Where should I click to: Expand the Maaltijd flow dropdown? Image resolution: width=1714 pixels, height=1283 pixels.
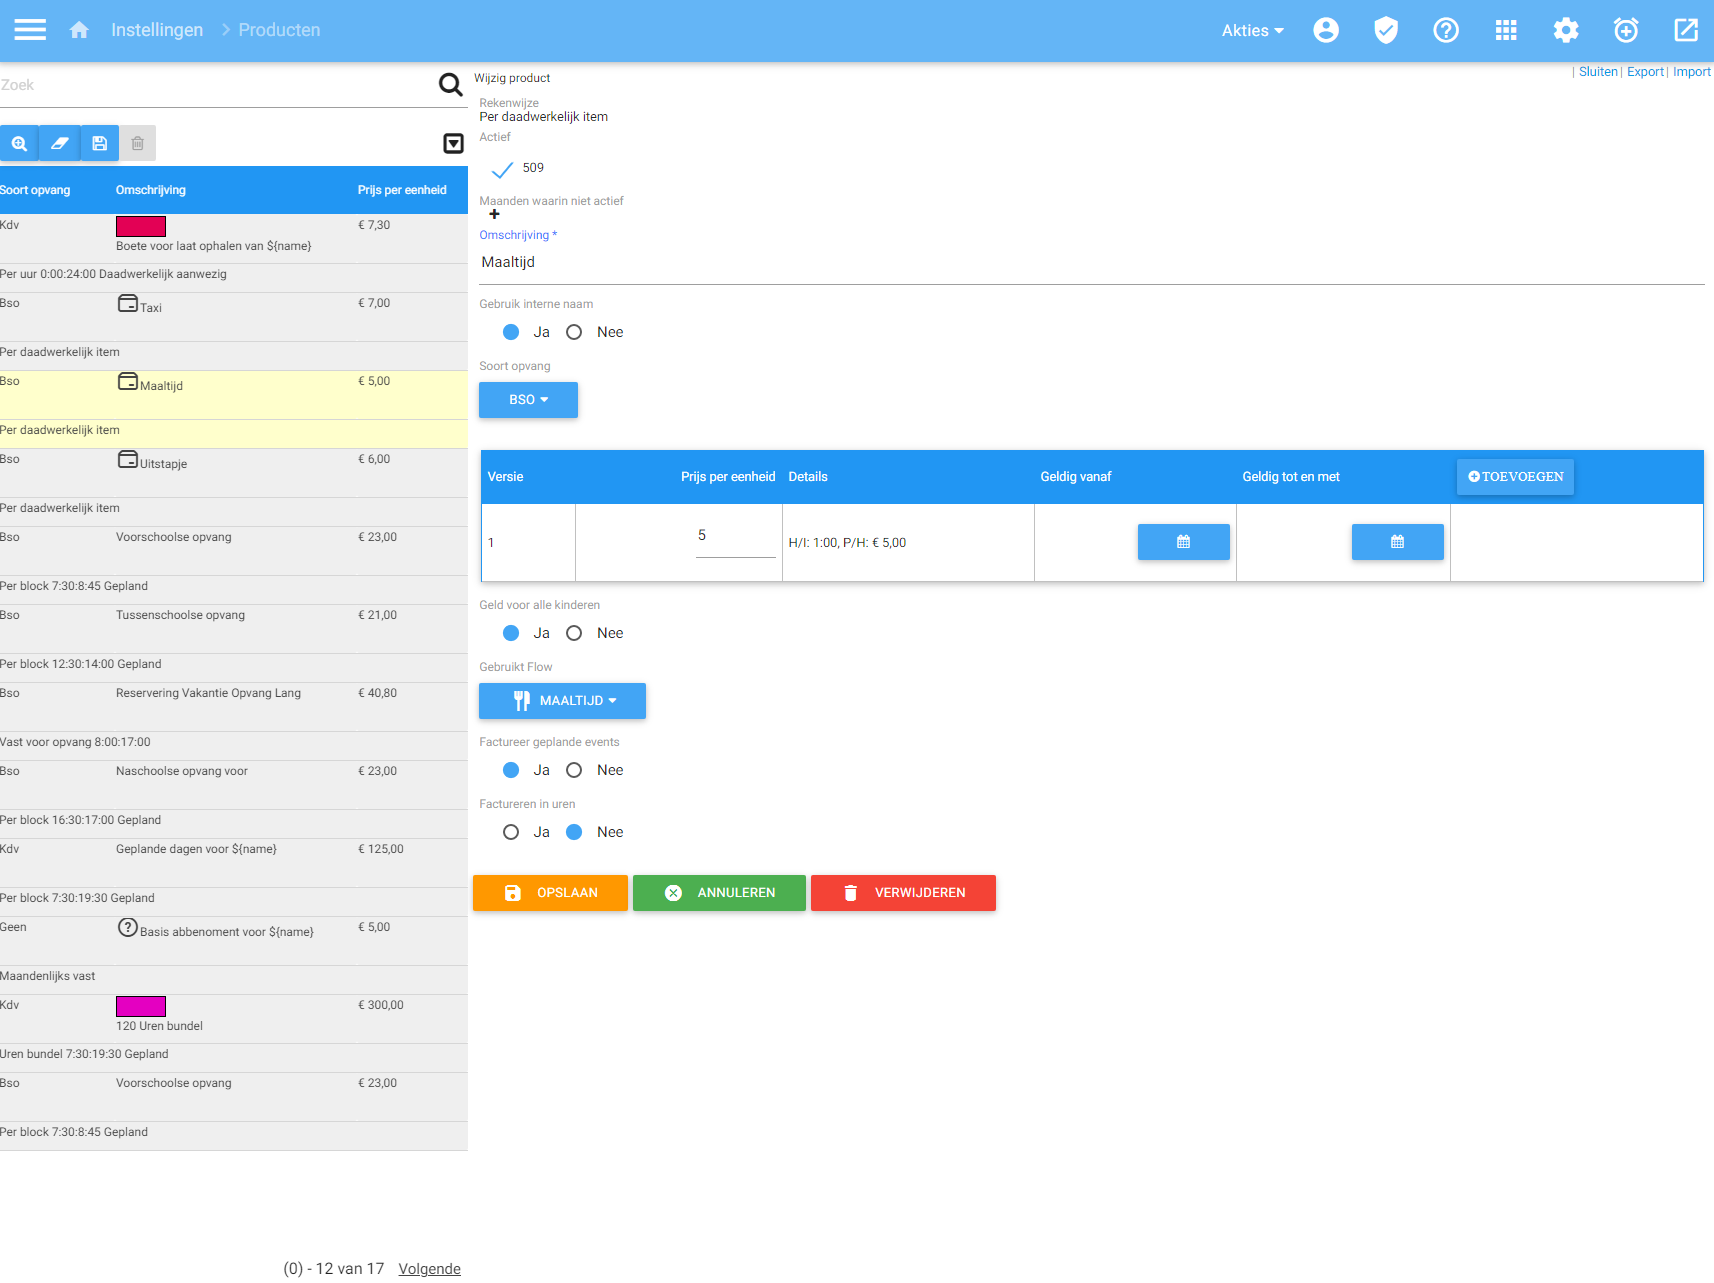[x=562, y=701]
